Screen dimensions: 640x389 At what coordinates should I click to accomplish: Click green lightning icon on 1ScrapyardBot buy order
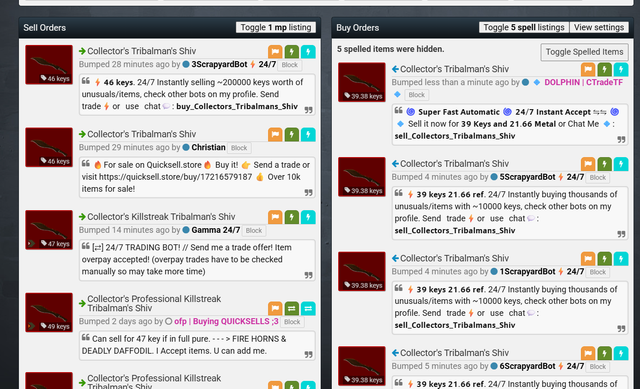[604, 259]
